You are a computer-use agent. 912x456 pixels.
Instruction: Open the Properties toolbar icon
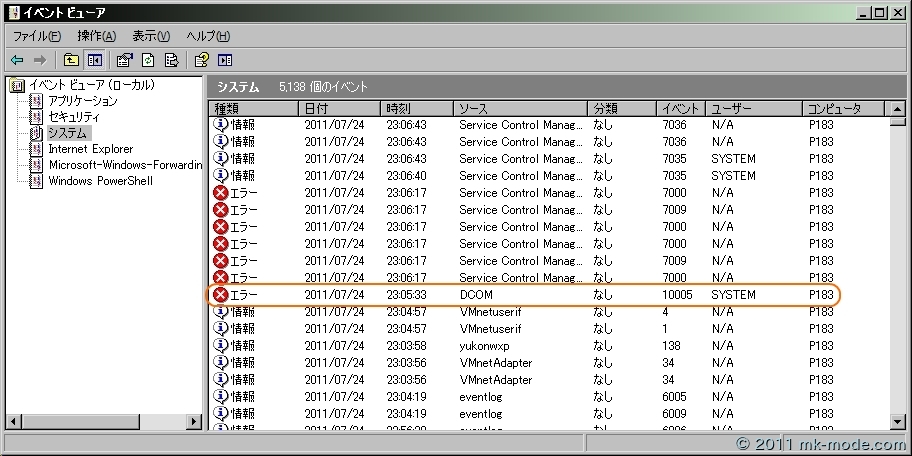[x=125, y=60]
